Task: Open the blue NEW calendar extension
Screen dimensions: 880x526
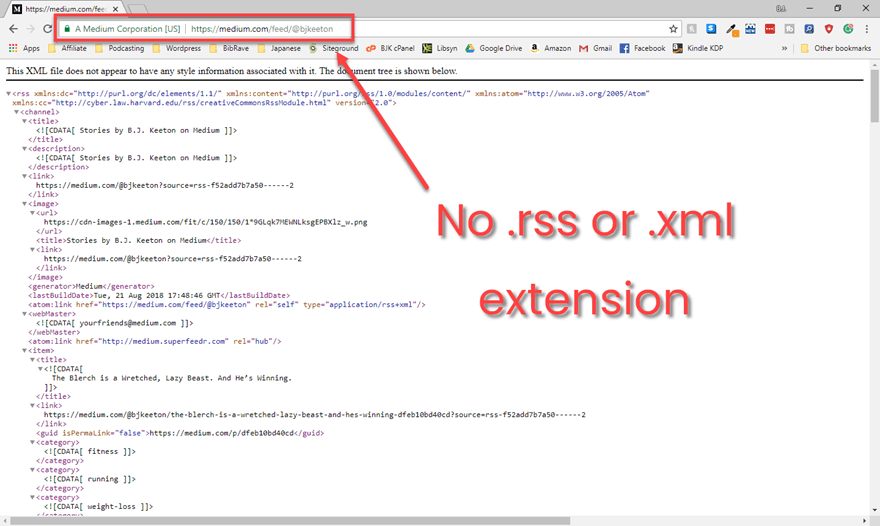Action: tap(750, 29)
